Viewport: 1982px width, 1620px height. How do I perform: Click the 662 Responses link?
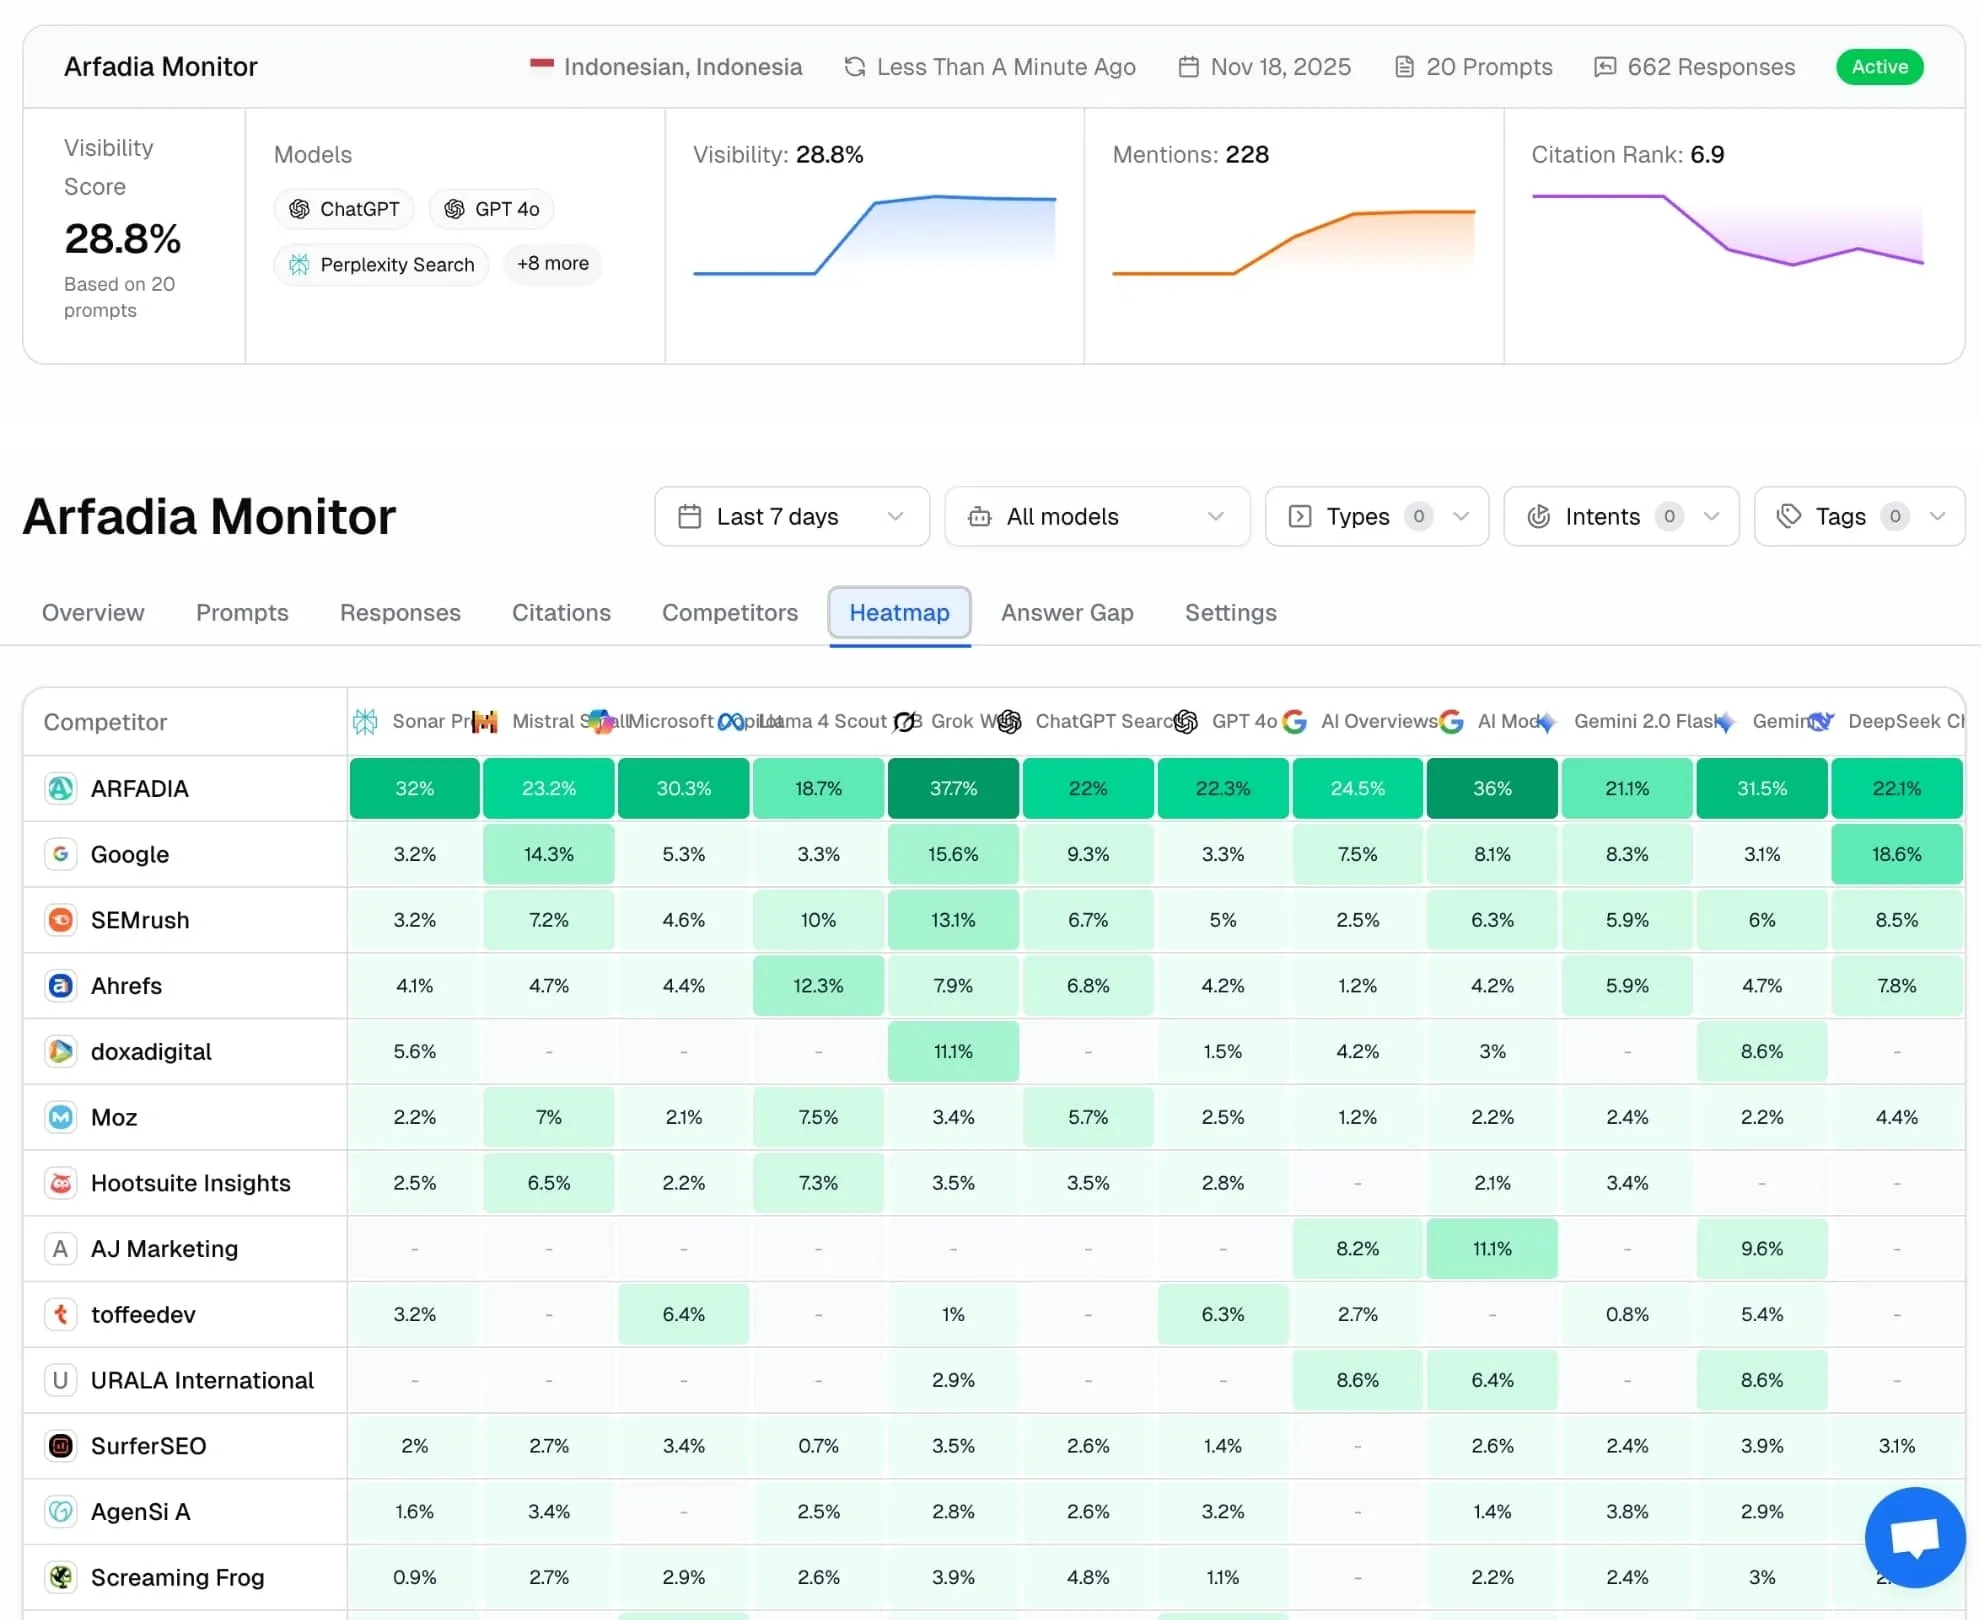pos(1694,67)
